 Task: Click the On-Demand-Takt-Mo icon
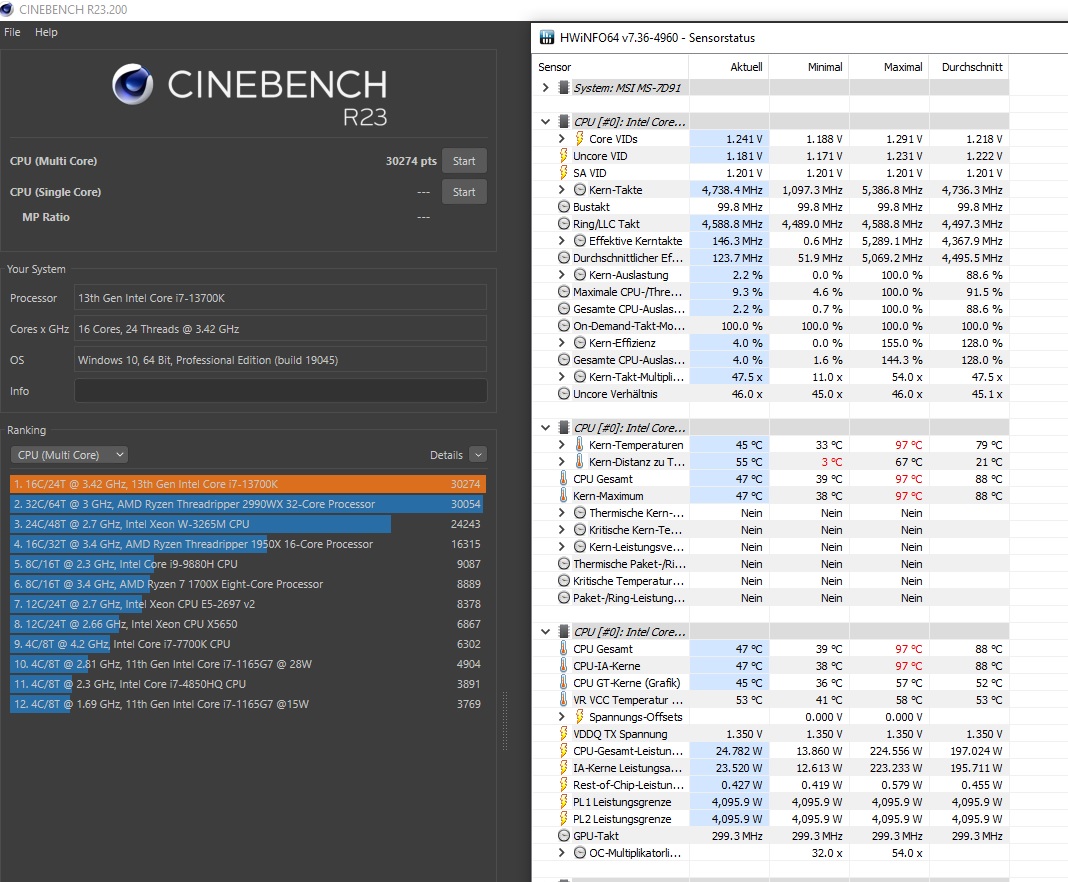click(564, 326)
